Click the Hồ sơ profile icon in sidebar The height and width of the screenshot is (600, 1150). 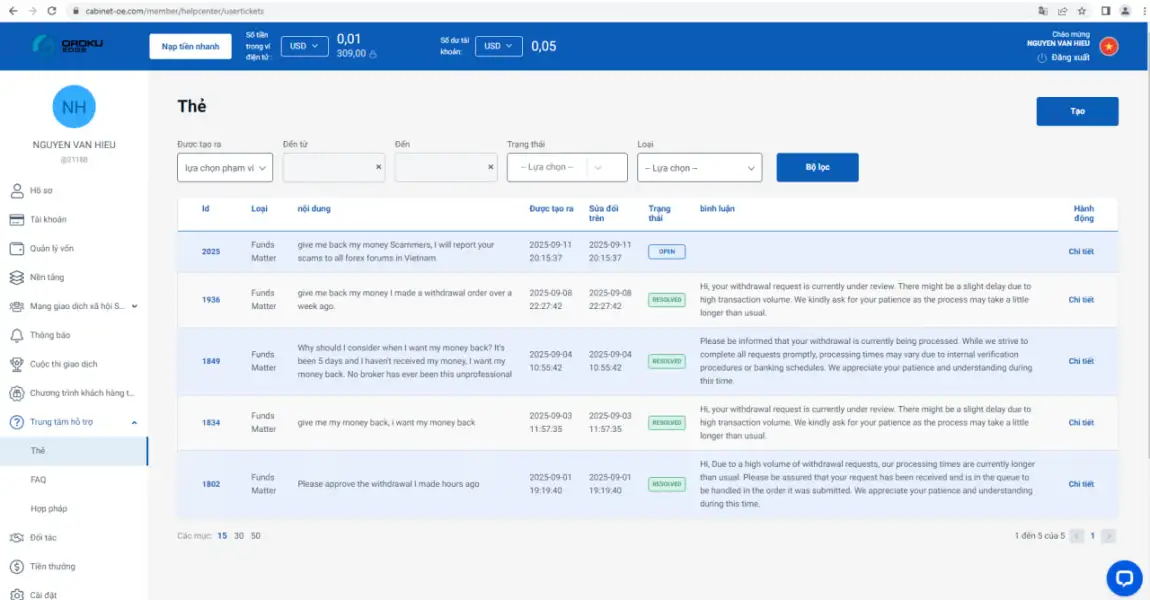[16, 190]
